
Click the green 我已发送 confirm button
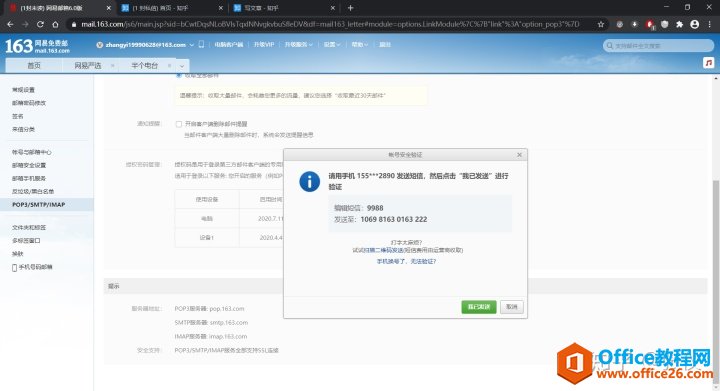(478, 307)
